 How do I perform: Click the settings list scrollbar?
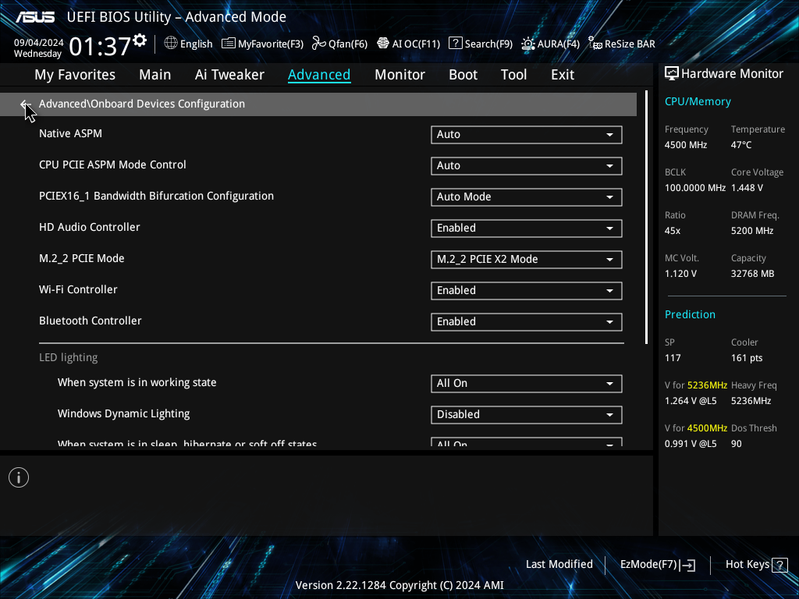point(646,217)
